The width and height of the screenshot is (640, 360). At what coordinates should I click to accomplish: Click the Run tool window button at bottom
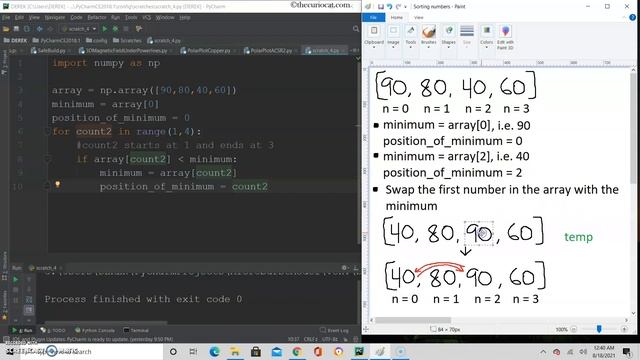coord(23,330)
